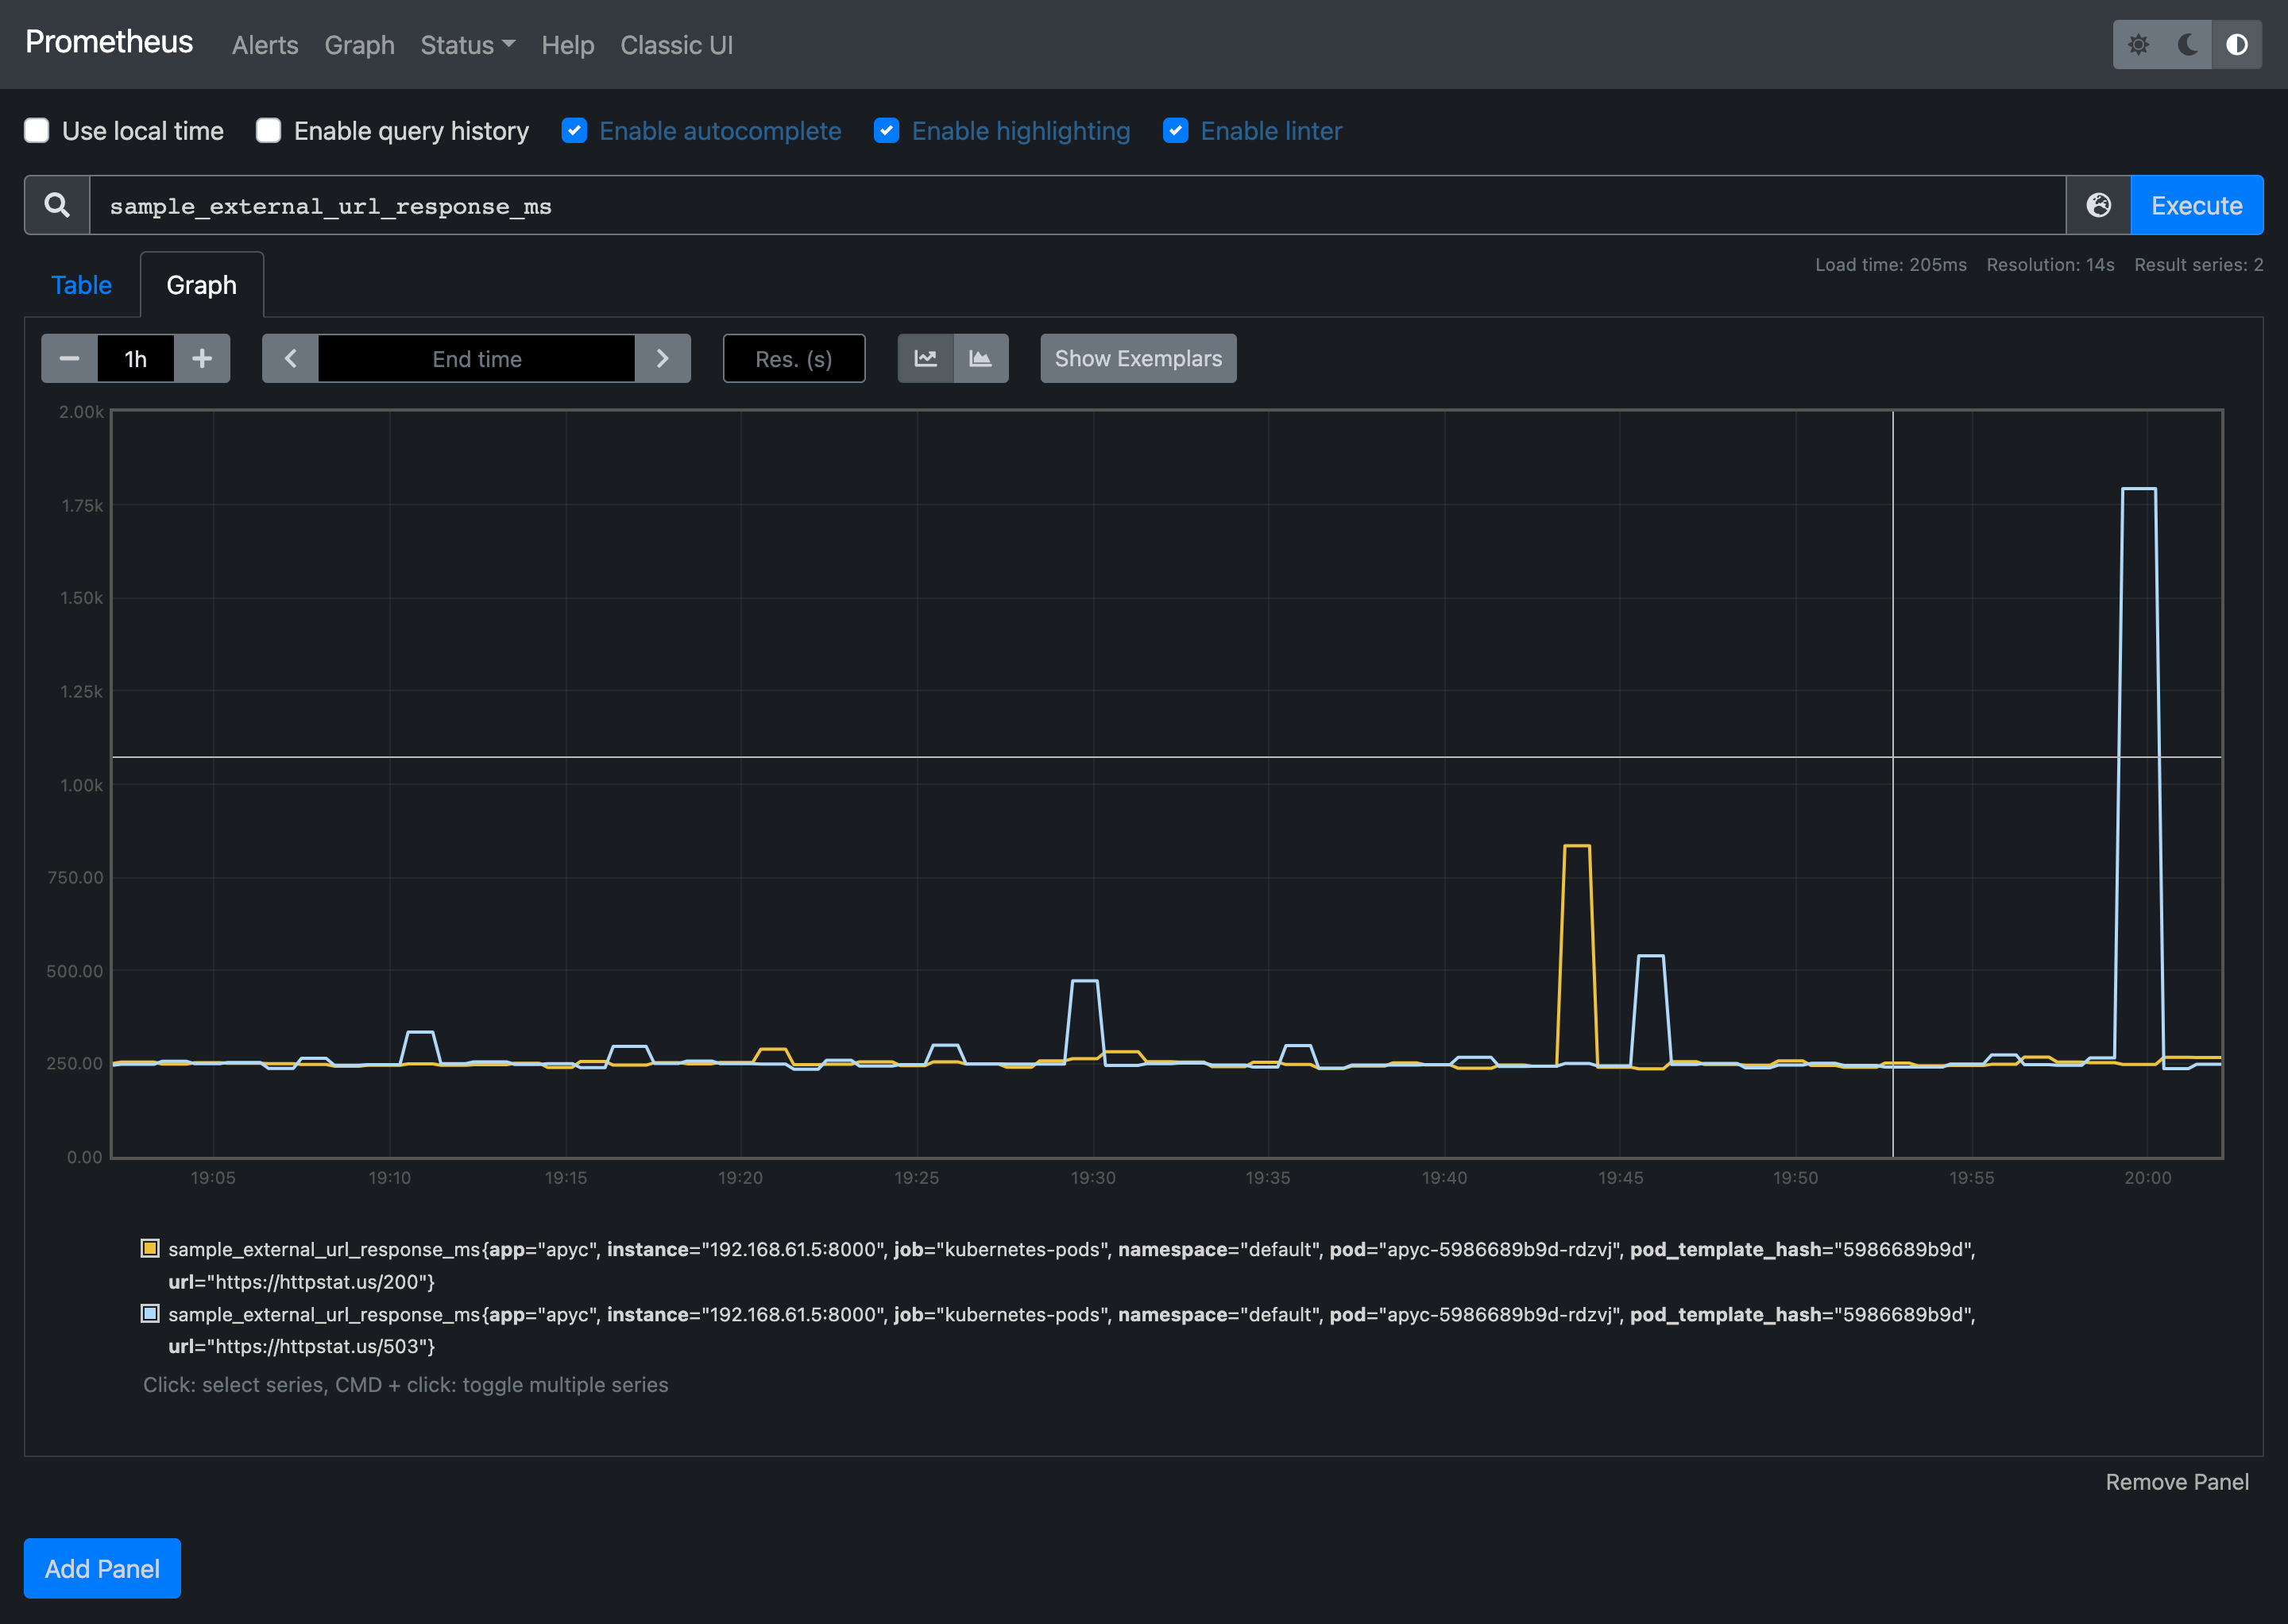Click the stacked bar chart icon
The width and height of the screenshot is (2288, 1624).
click(980, 358)
